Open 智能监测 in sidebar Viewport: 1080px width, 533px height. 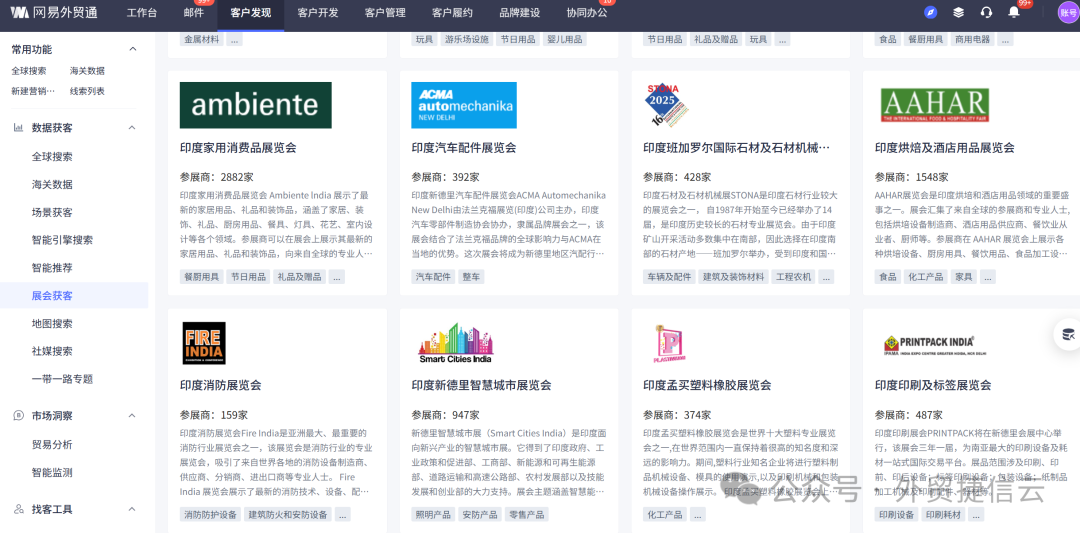point(52,473)
